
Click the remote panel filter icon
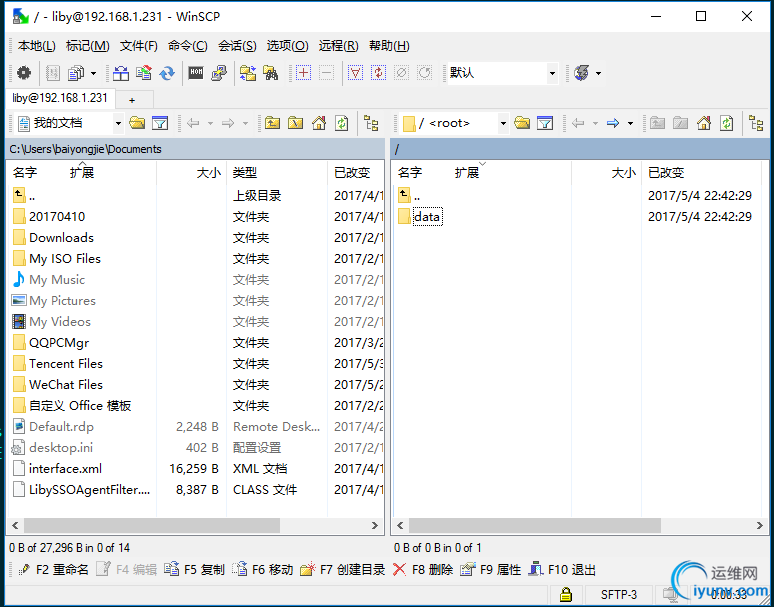[545, 123]
